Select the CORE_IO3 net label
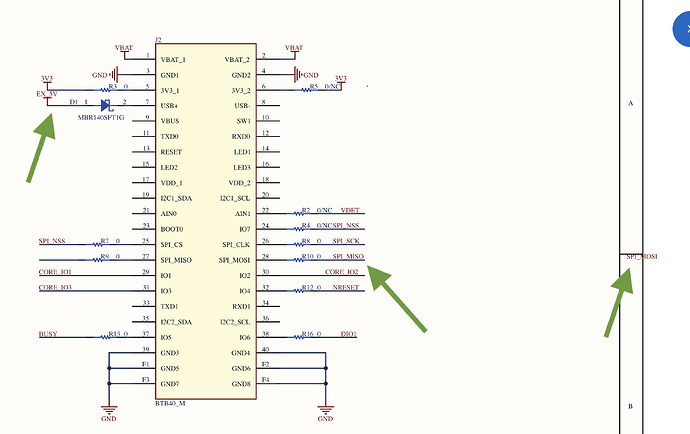This screenshot has width=690, height=434. point(55,287)
